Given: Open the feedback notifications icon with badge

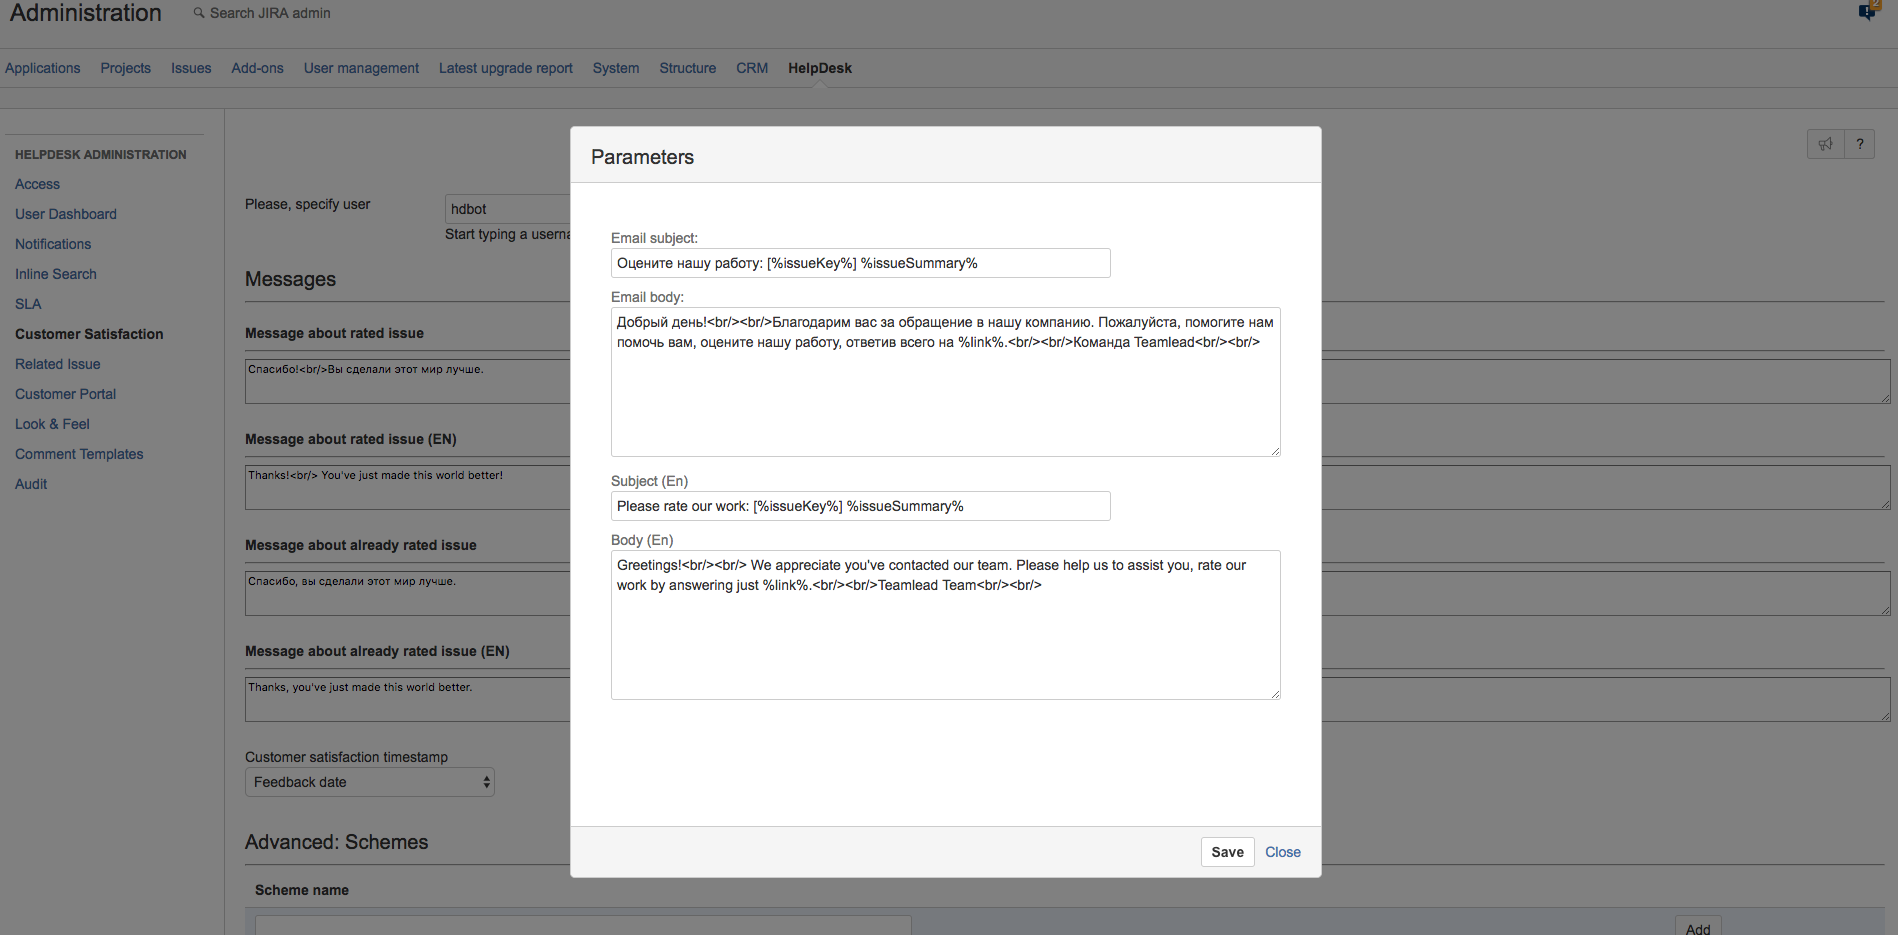Looking at the screenshot, I should [1867, 11].
